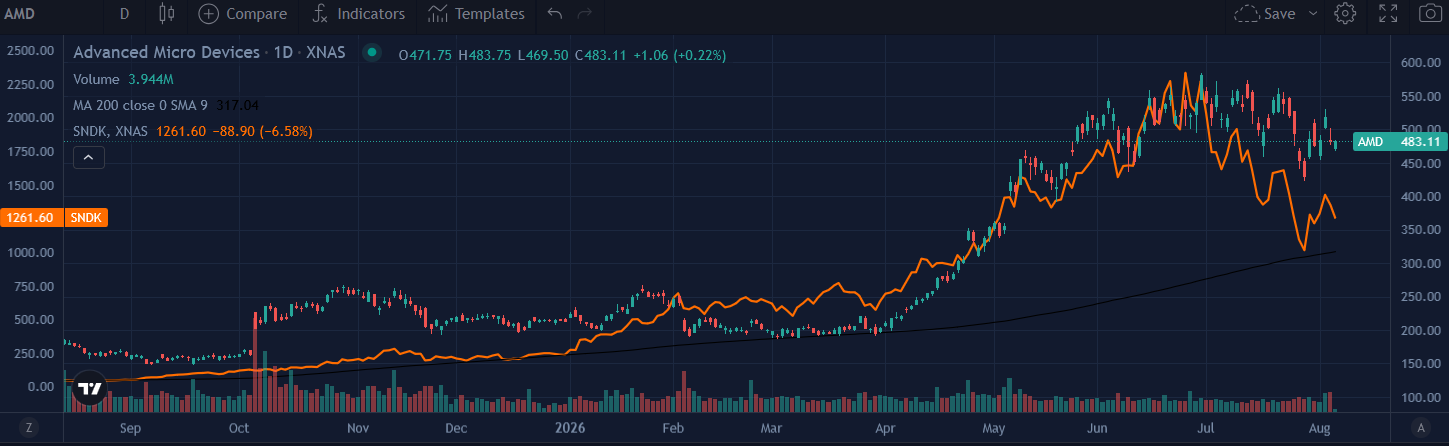Click the 600.00 price axis label
The width and height of the screenshot is (1449, 446).
(x=1421, y=62)
